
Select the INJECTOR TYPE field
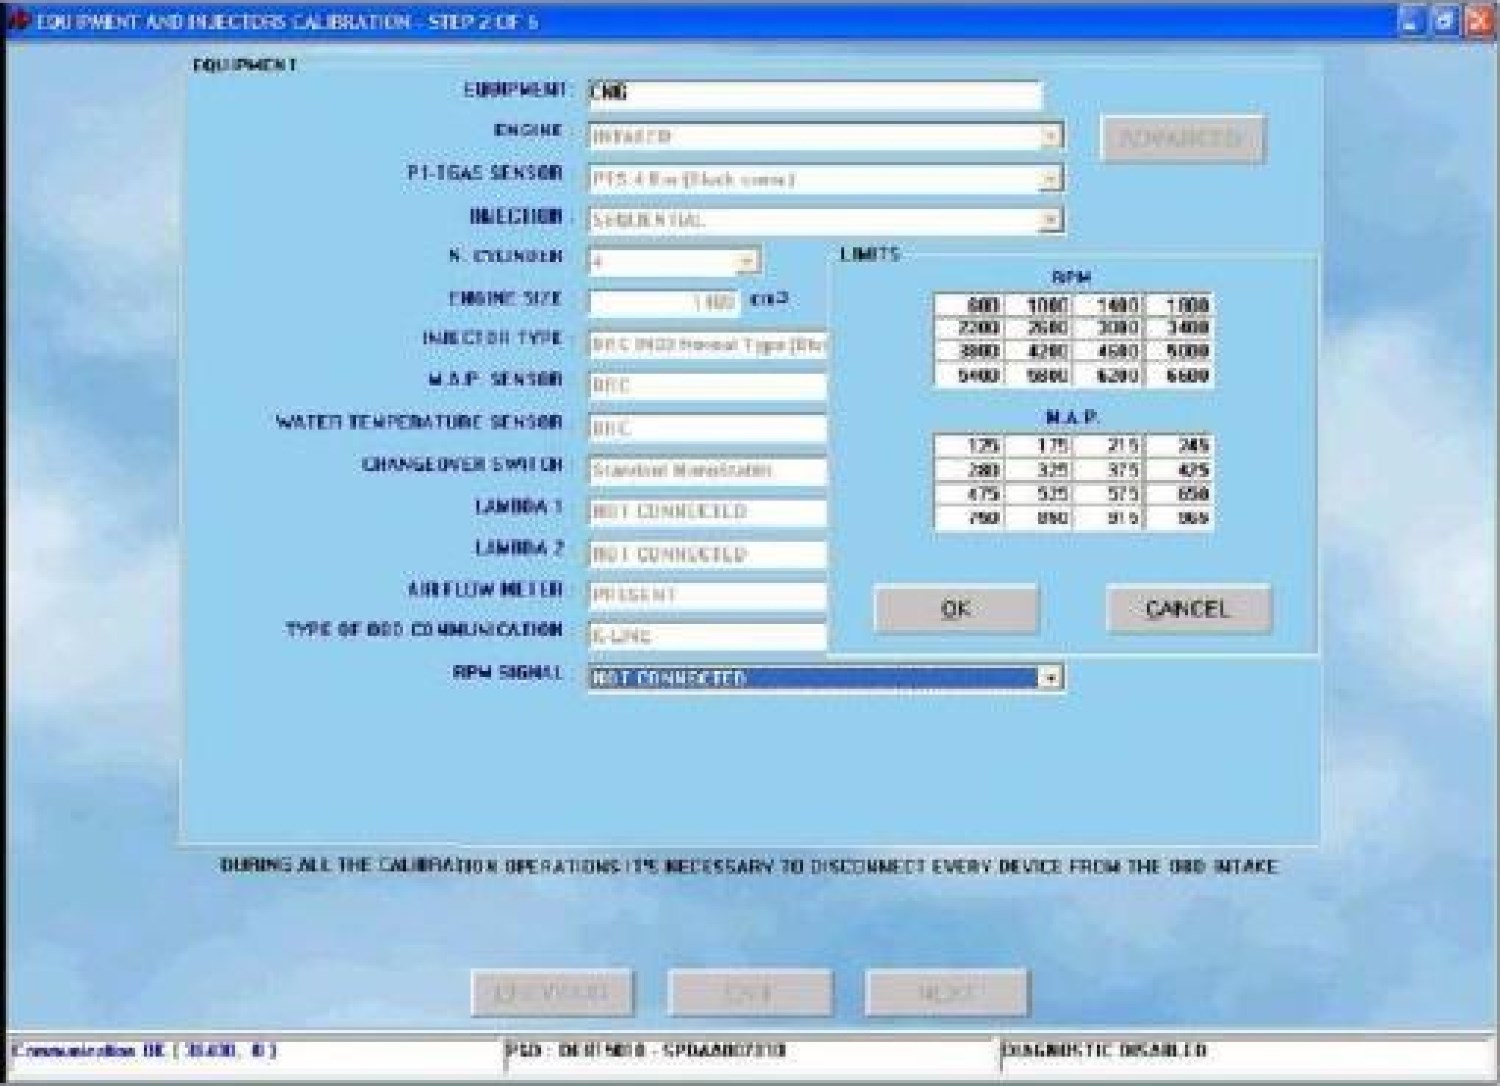708,345
